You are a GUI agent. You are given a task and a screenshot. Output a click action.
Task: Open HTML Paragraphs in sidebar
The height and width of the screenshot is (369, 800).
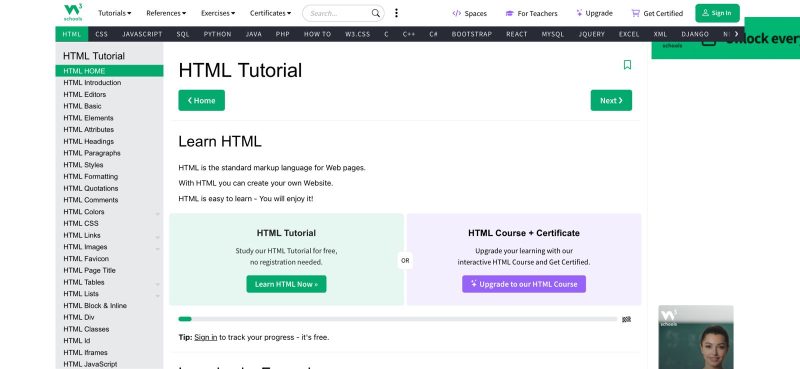(x=109, y=153)
